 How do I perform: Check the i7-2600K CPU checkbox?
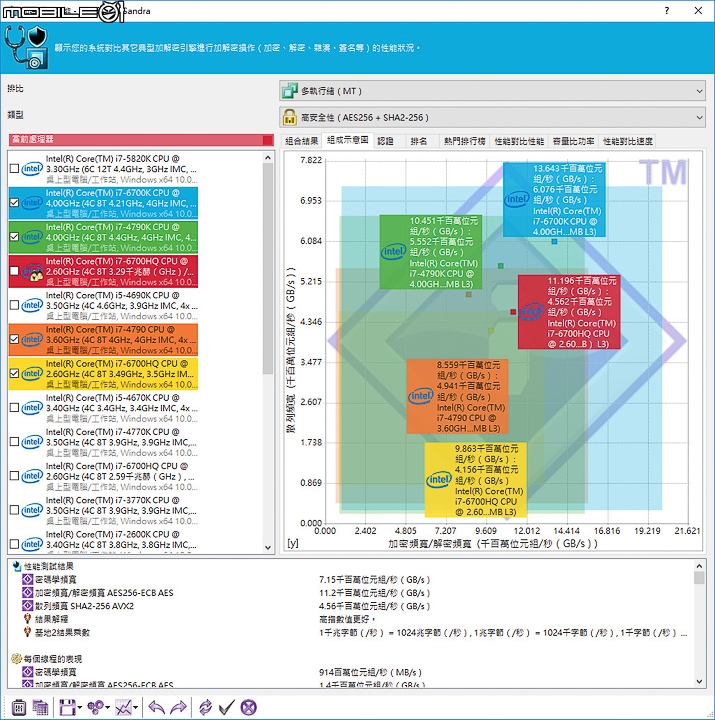14,544
